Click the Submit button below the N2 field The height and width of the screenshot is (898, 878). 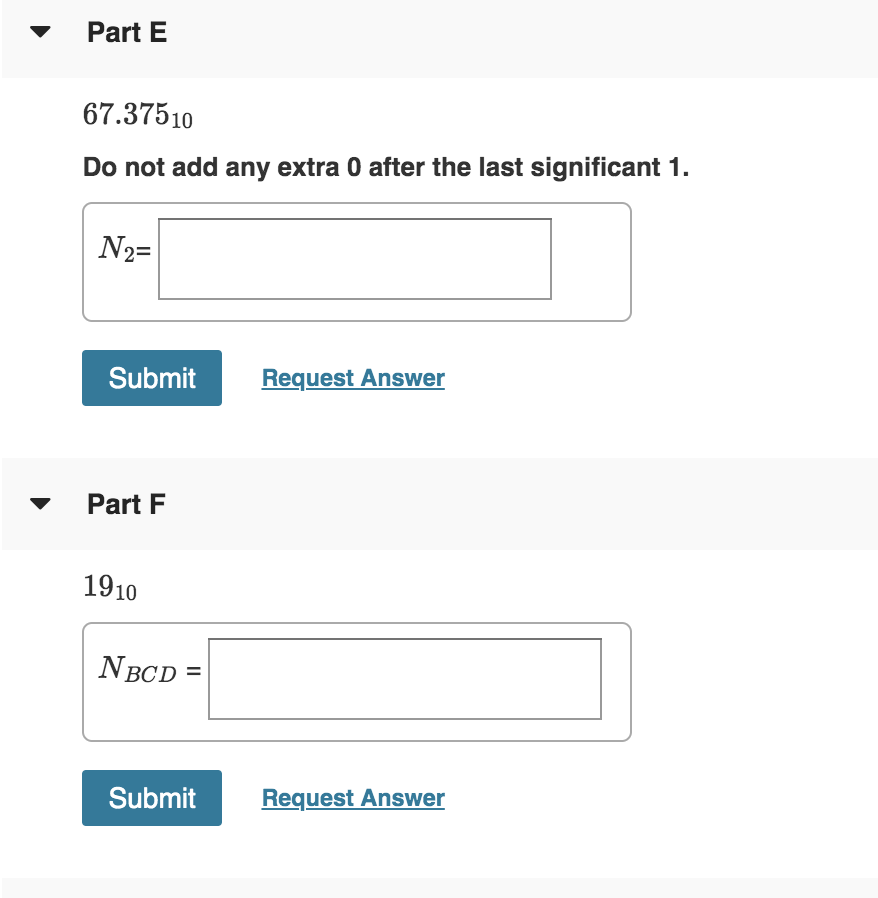[151, 378]
